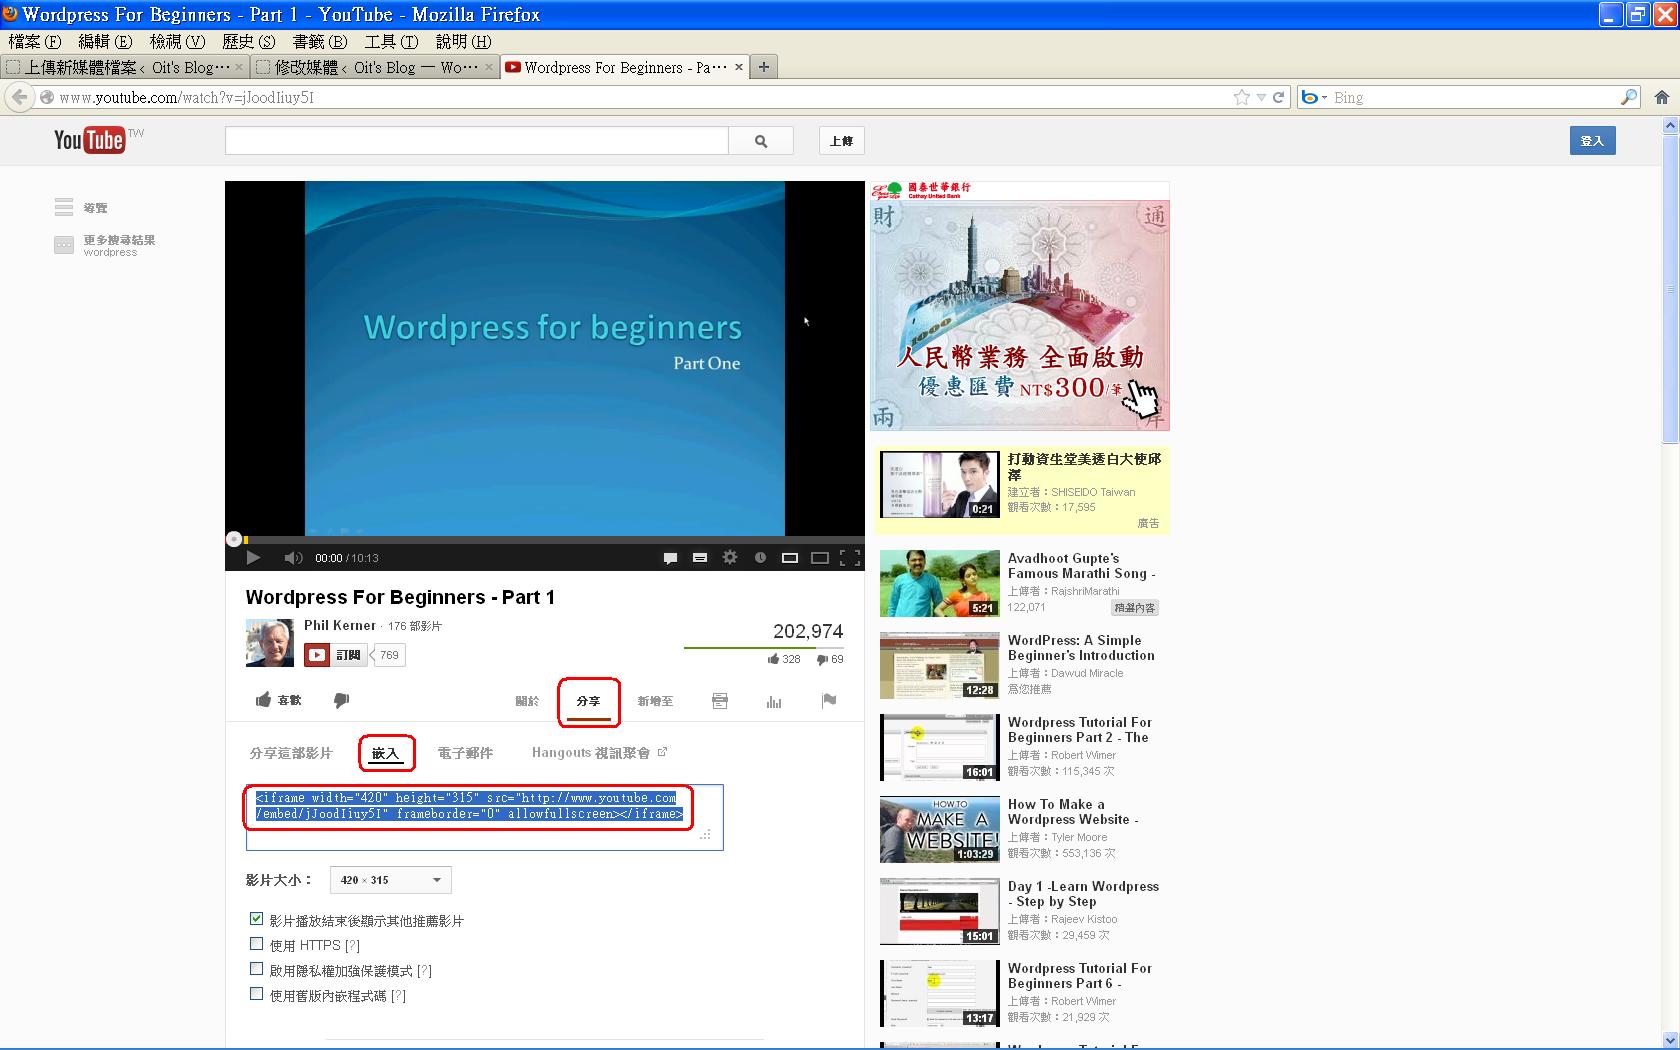The width and height of the screenshot is (1680, 1050).
Task: Click the Watch Later clock icon
Action: [x=760, y=558]
